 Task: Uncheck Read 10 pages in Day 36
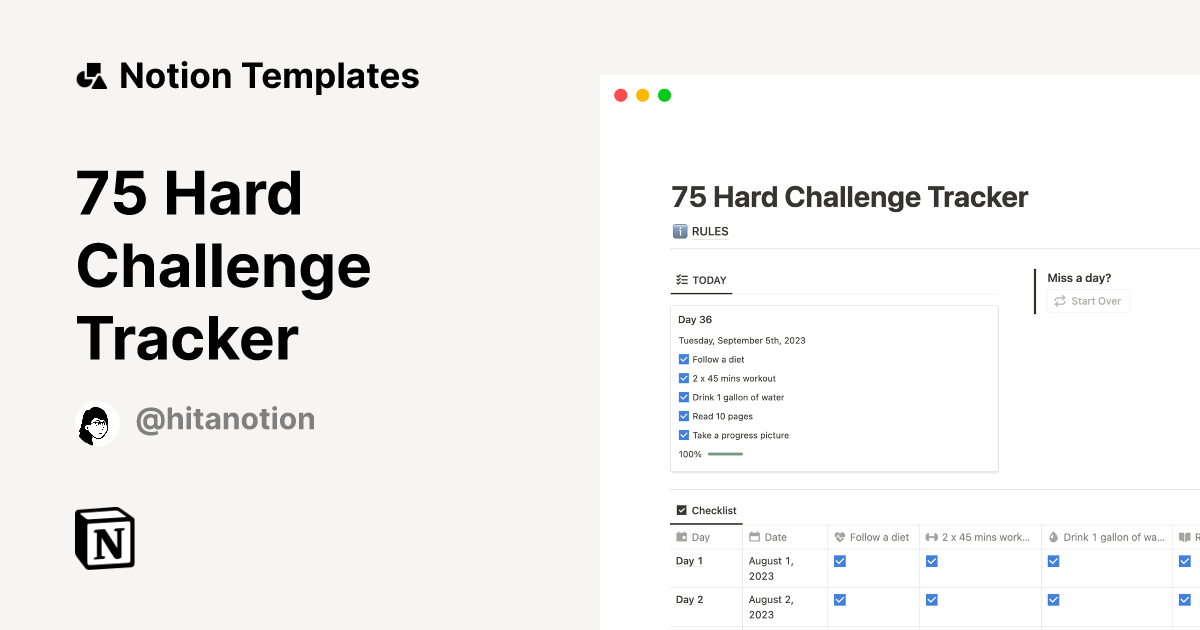click(684, 416)
